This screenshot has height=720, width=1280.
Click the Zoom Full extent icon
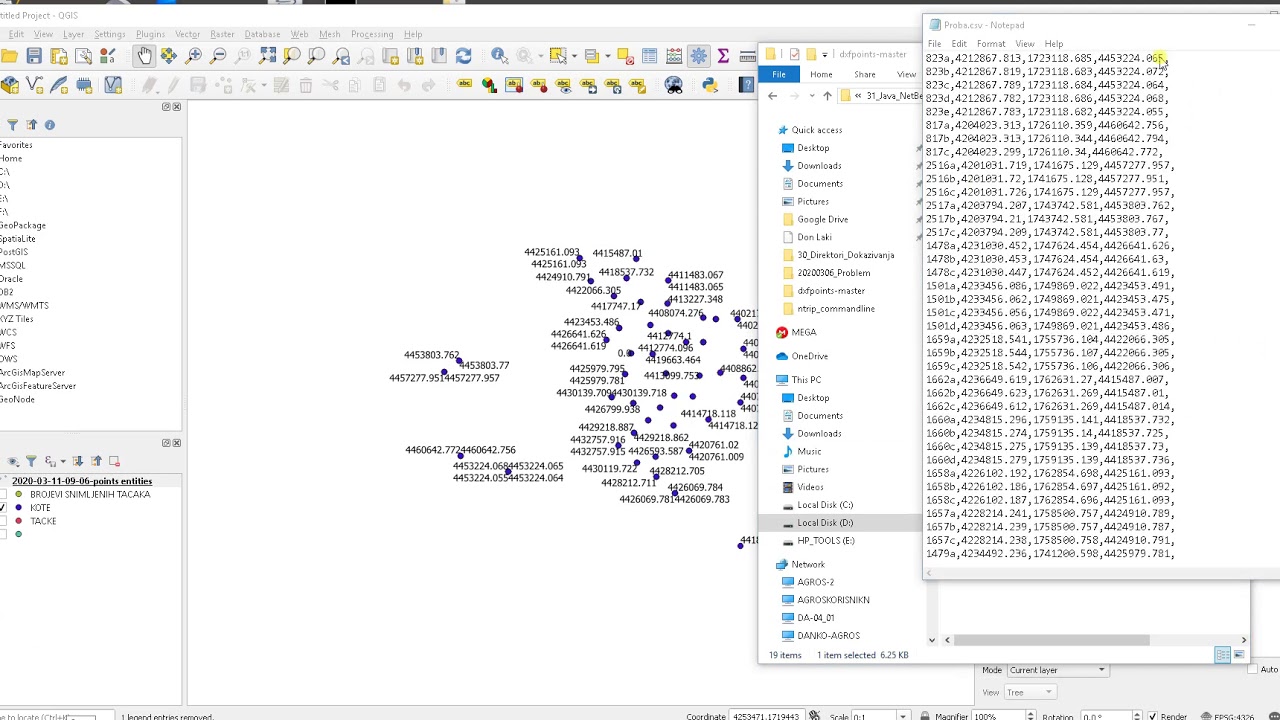coord(267,56)
